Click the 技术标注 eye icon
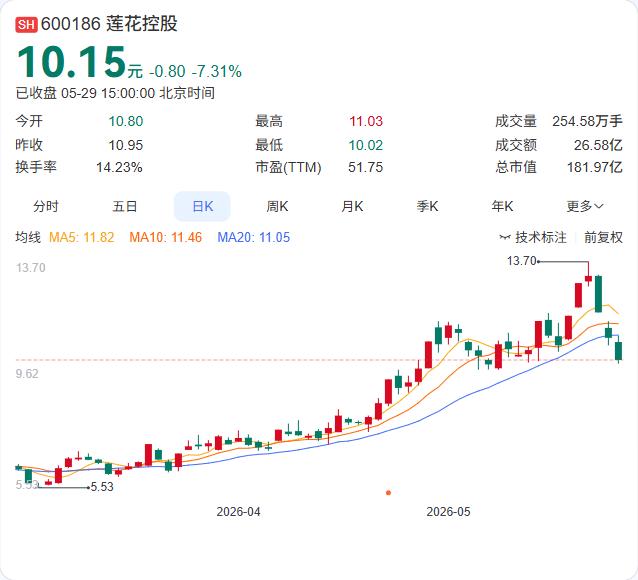Image resolution: width=638 pixels, height=580 pixels. pos(505,237)
